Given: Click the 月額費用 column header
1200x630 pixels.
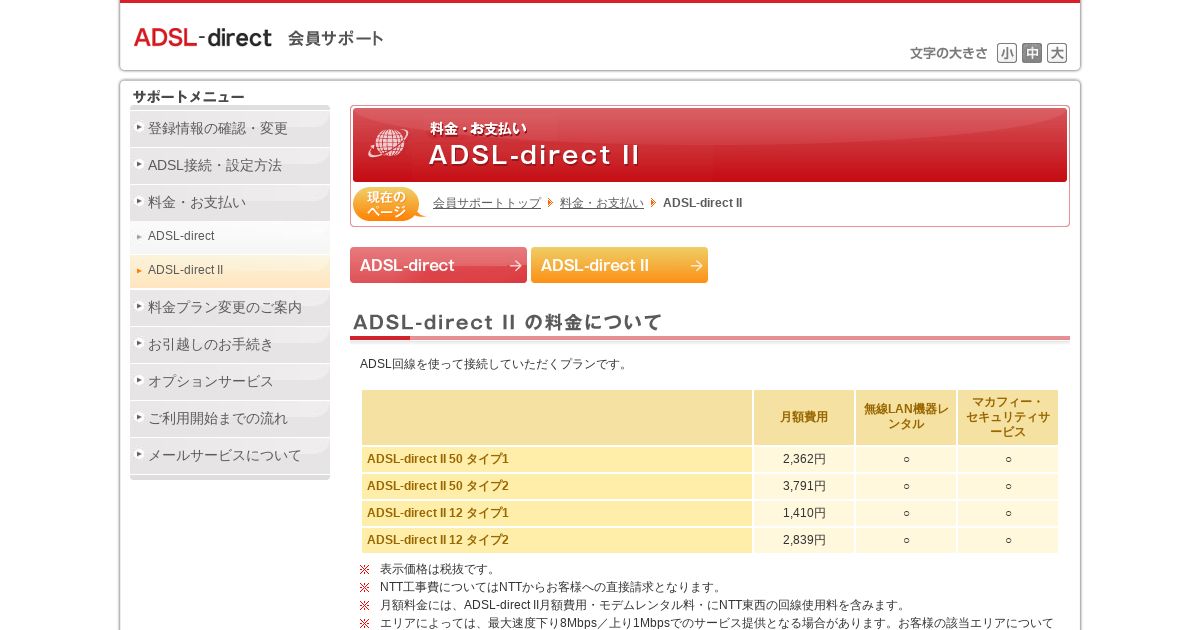Looking at the screenshot, I should coord(804,417).
